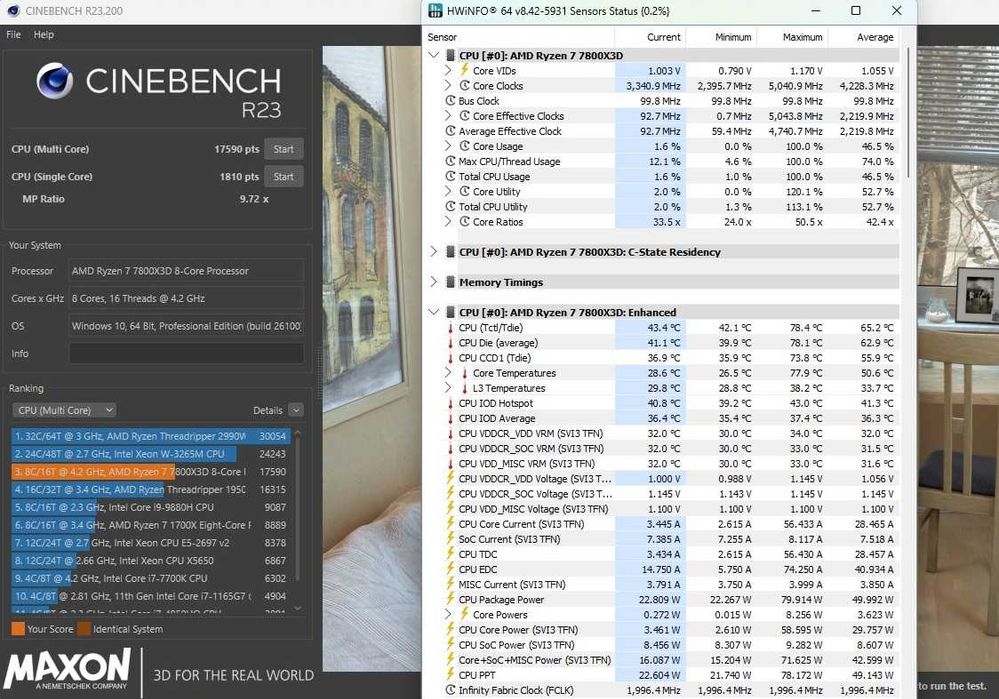
Task: Open the CPU (Multi Core) ranking dropdown
Action: coord(66,410)
